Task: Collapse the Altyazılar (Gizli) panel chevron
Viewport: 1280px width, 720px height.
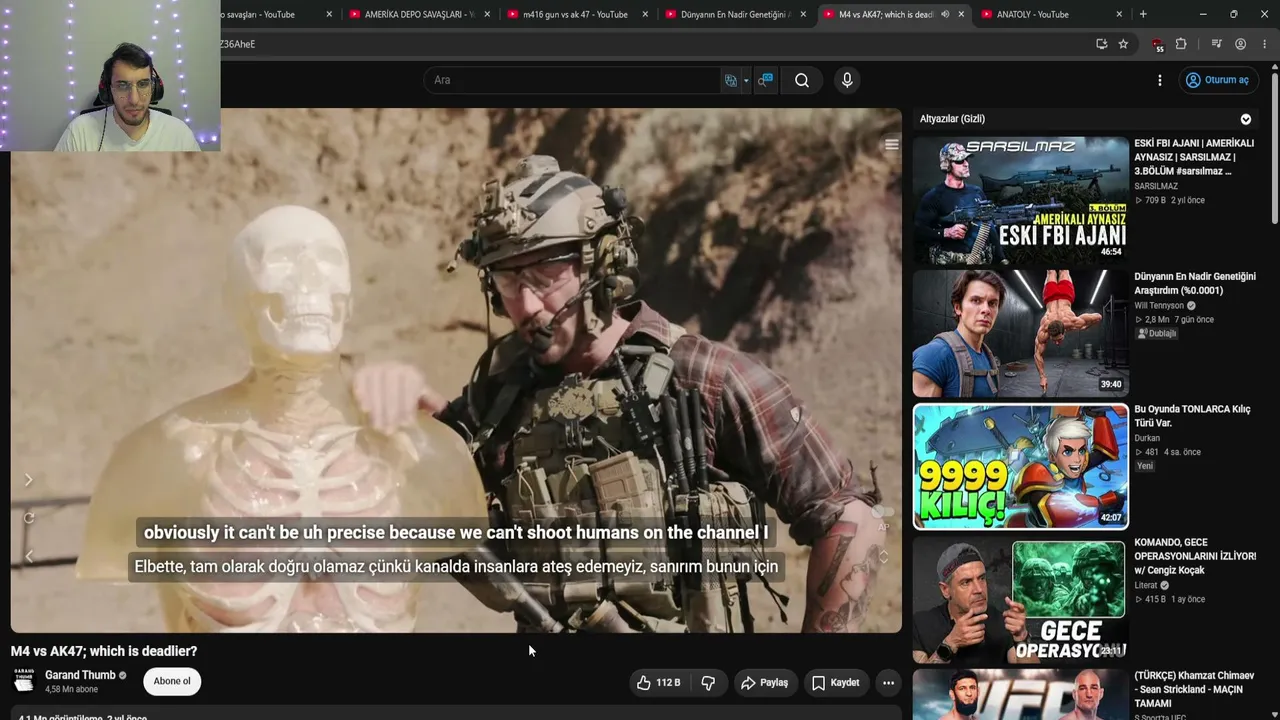Action: point(1246,119)
